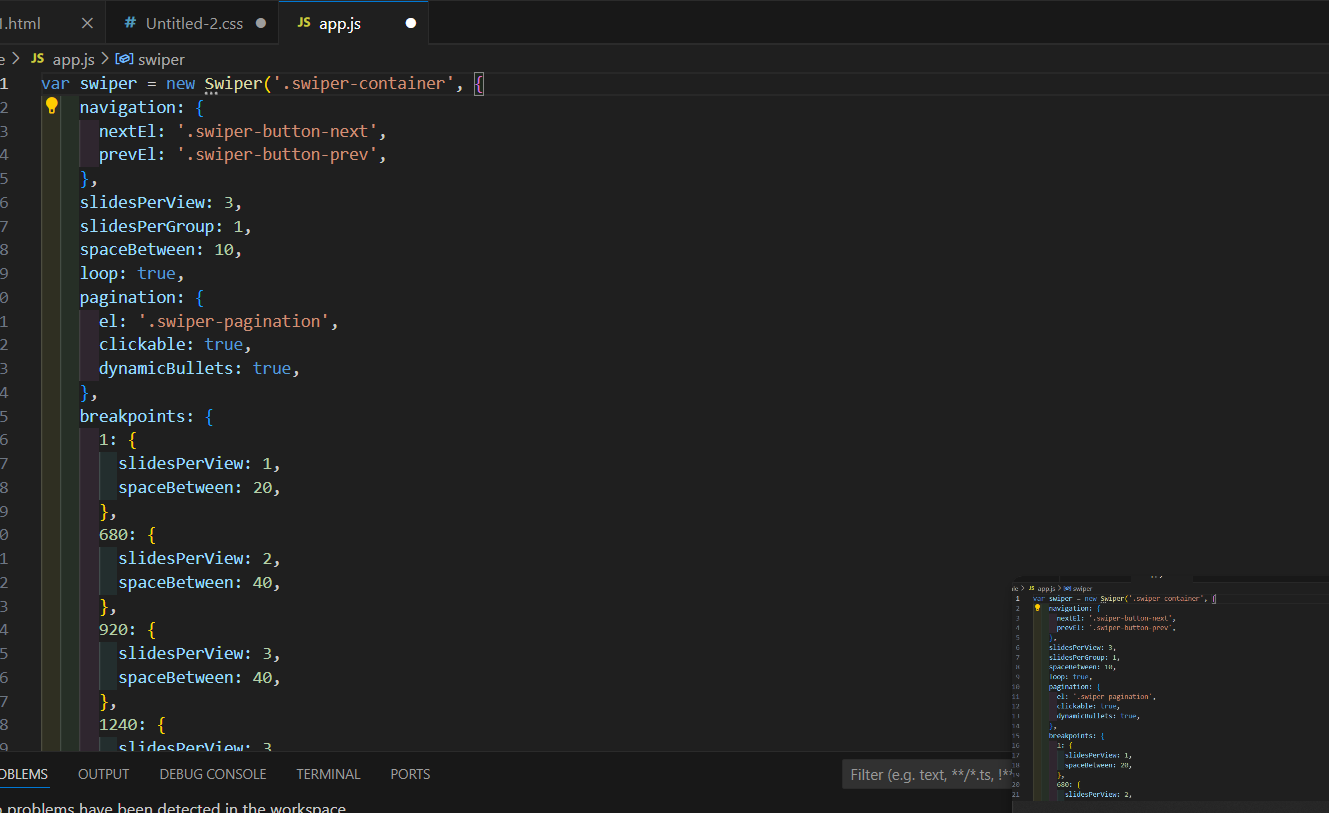
Task: Open the DEBUG CONSOLE panel tab
Action: (x=213, y=774)
